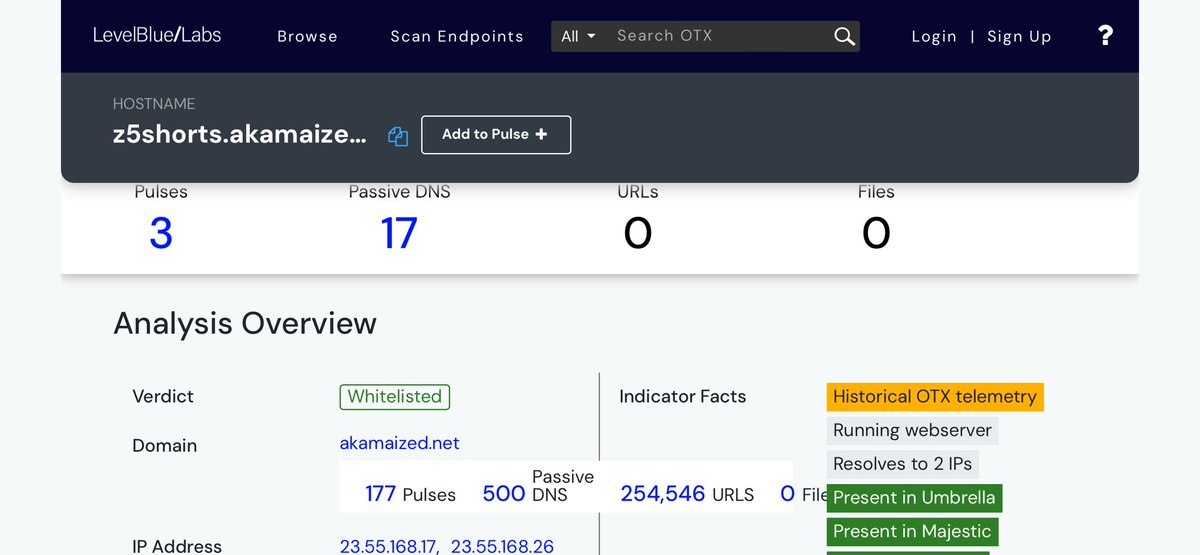Follow the akamaized.net domain link
Image resolution: width=1200 pixels, height=555 pixels.
click(399, 443)
